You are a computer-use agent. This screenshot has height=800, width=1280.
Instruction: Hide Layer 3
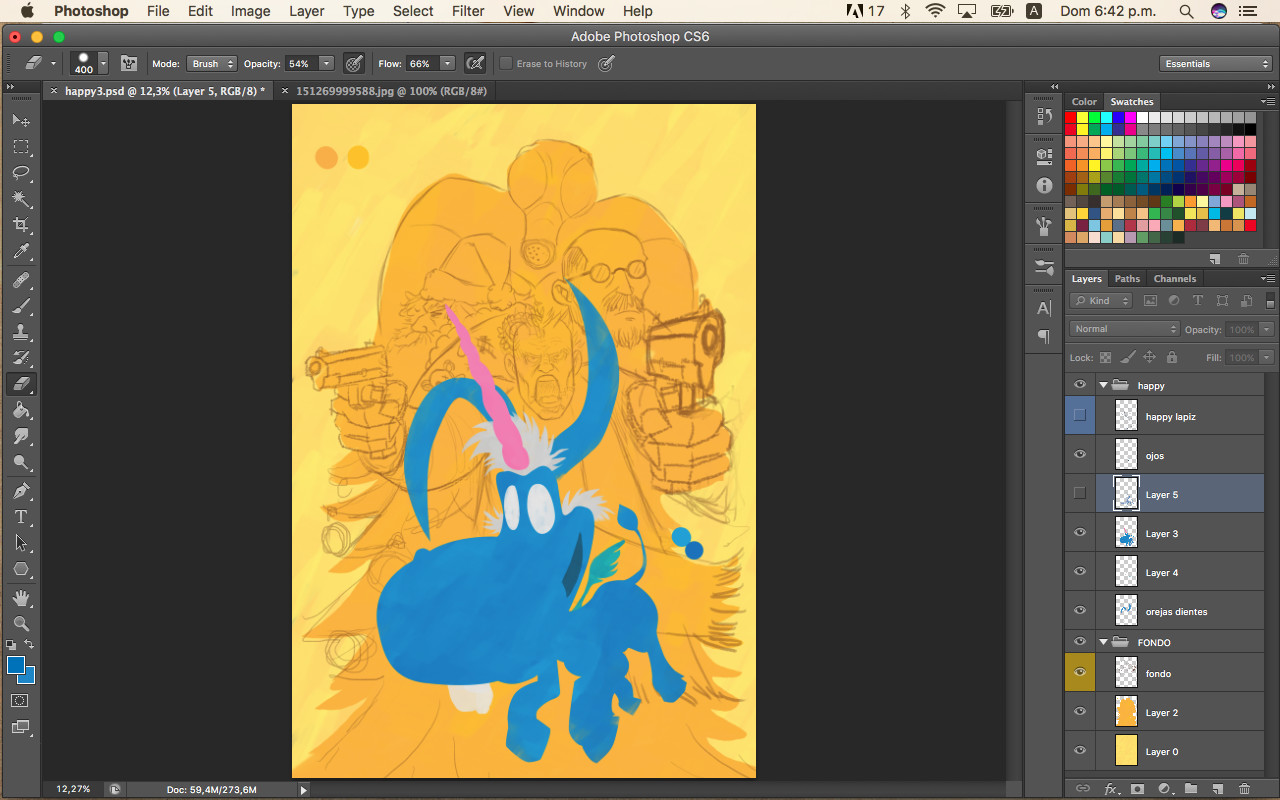tap(1080, 533)
